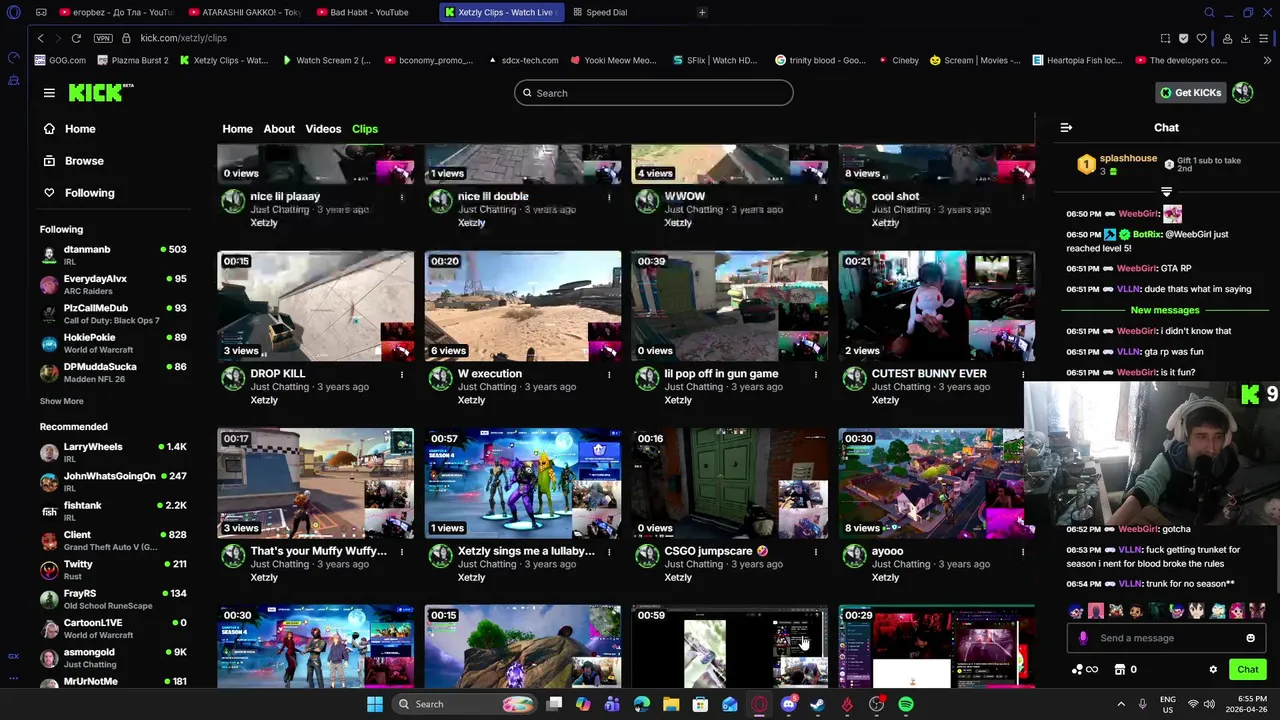Open browser downloads icon

click(x=1245, y=38)
